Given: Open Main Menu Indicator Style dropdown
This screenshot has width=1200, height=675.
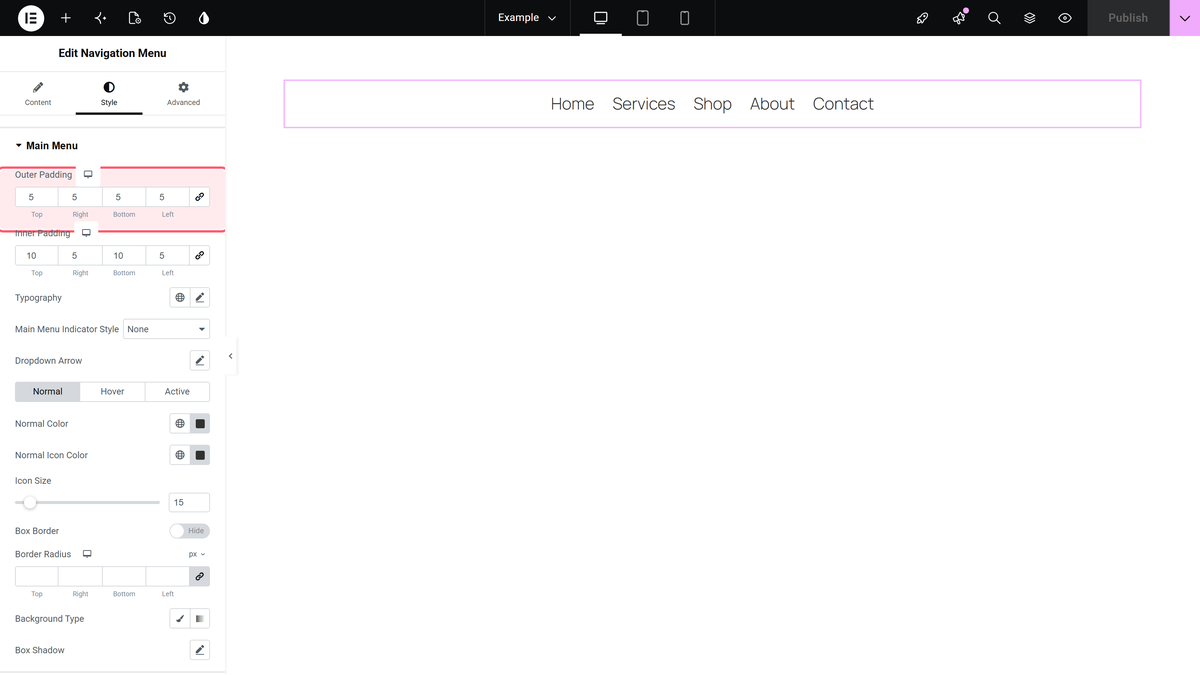Looking at the screenshot, I should pos(166,329).
